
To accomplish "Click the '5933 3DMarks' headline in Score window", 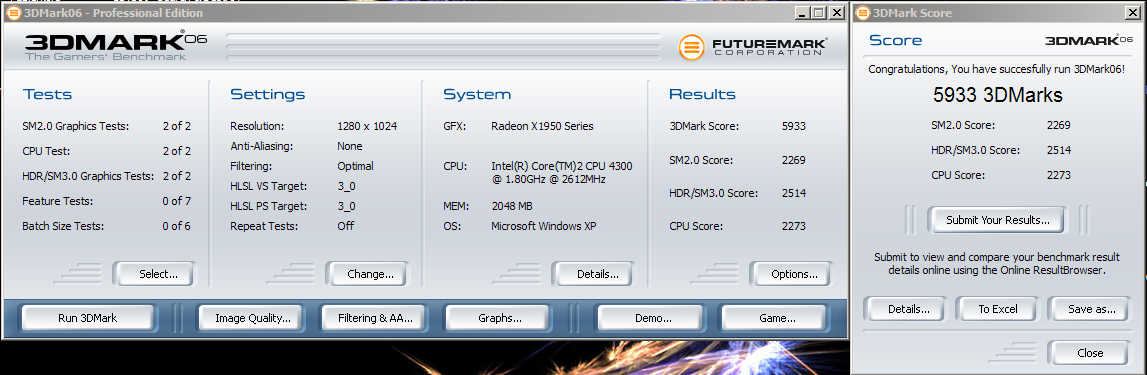I will coord(997,95).
